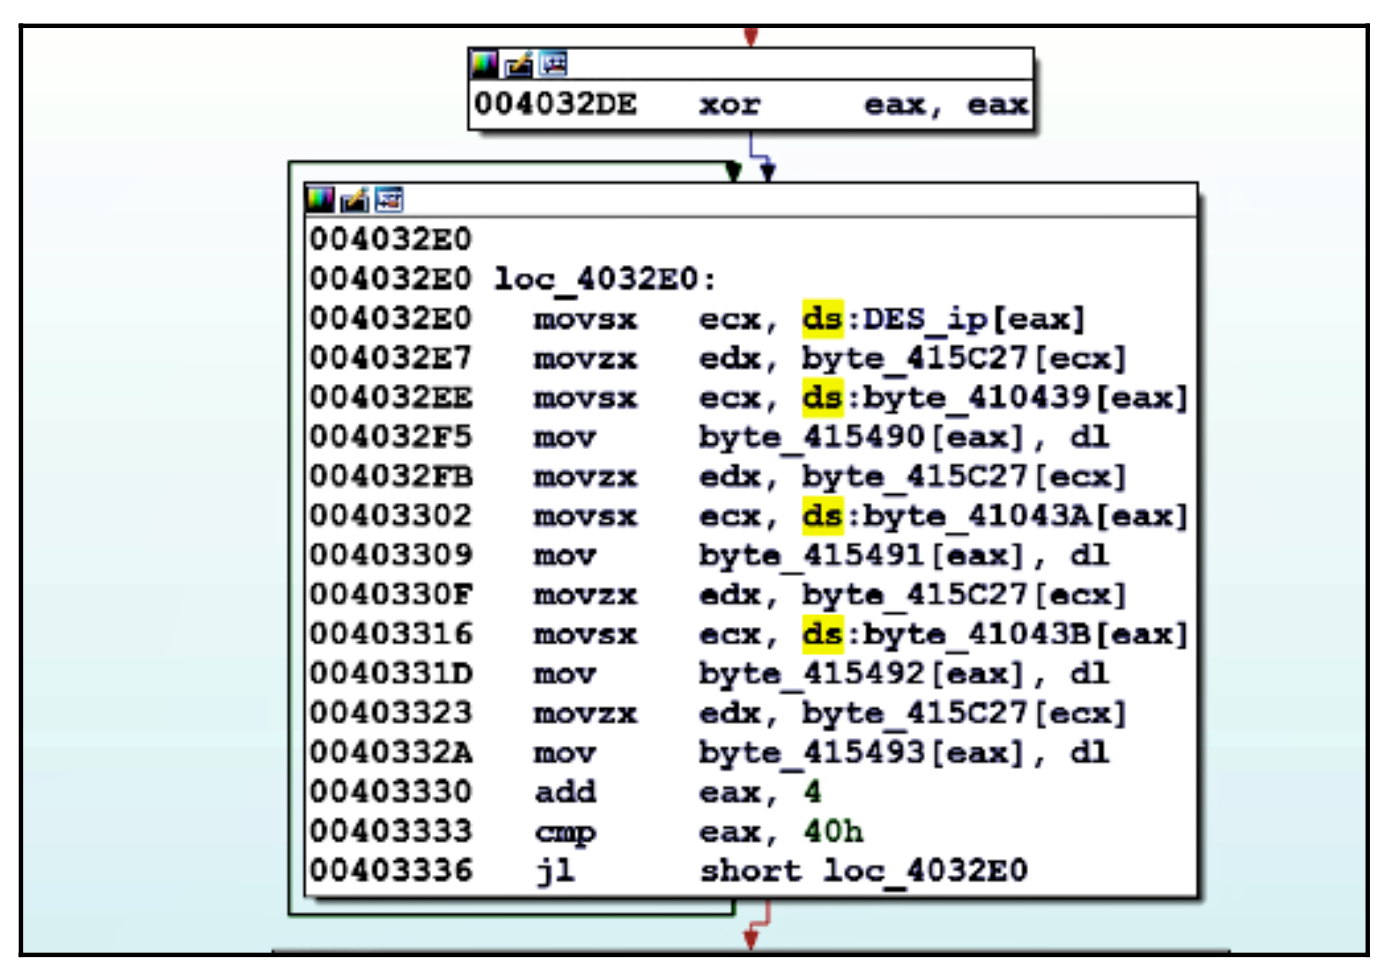Select byte_415C27[ecx] on line 0040330F

[x=964, y=595]
